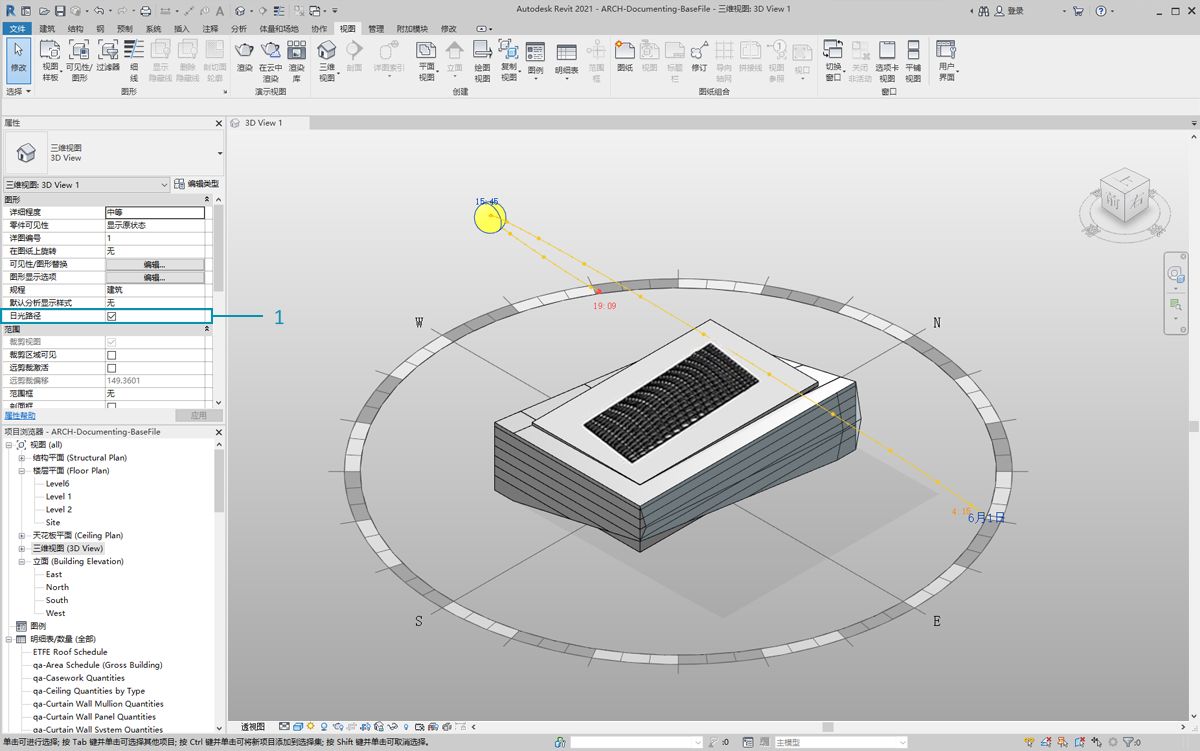Image resolution: width=1200 pixels, height=751 pixels.
Task: Uncheck the 日光路径 (Sun Path) checkbox
Action: (x=111, y=316)
